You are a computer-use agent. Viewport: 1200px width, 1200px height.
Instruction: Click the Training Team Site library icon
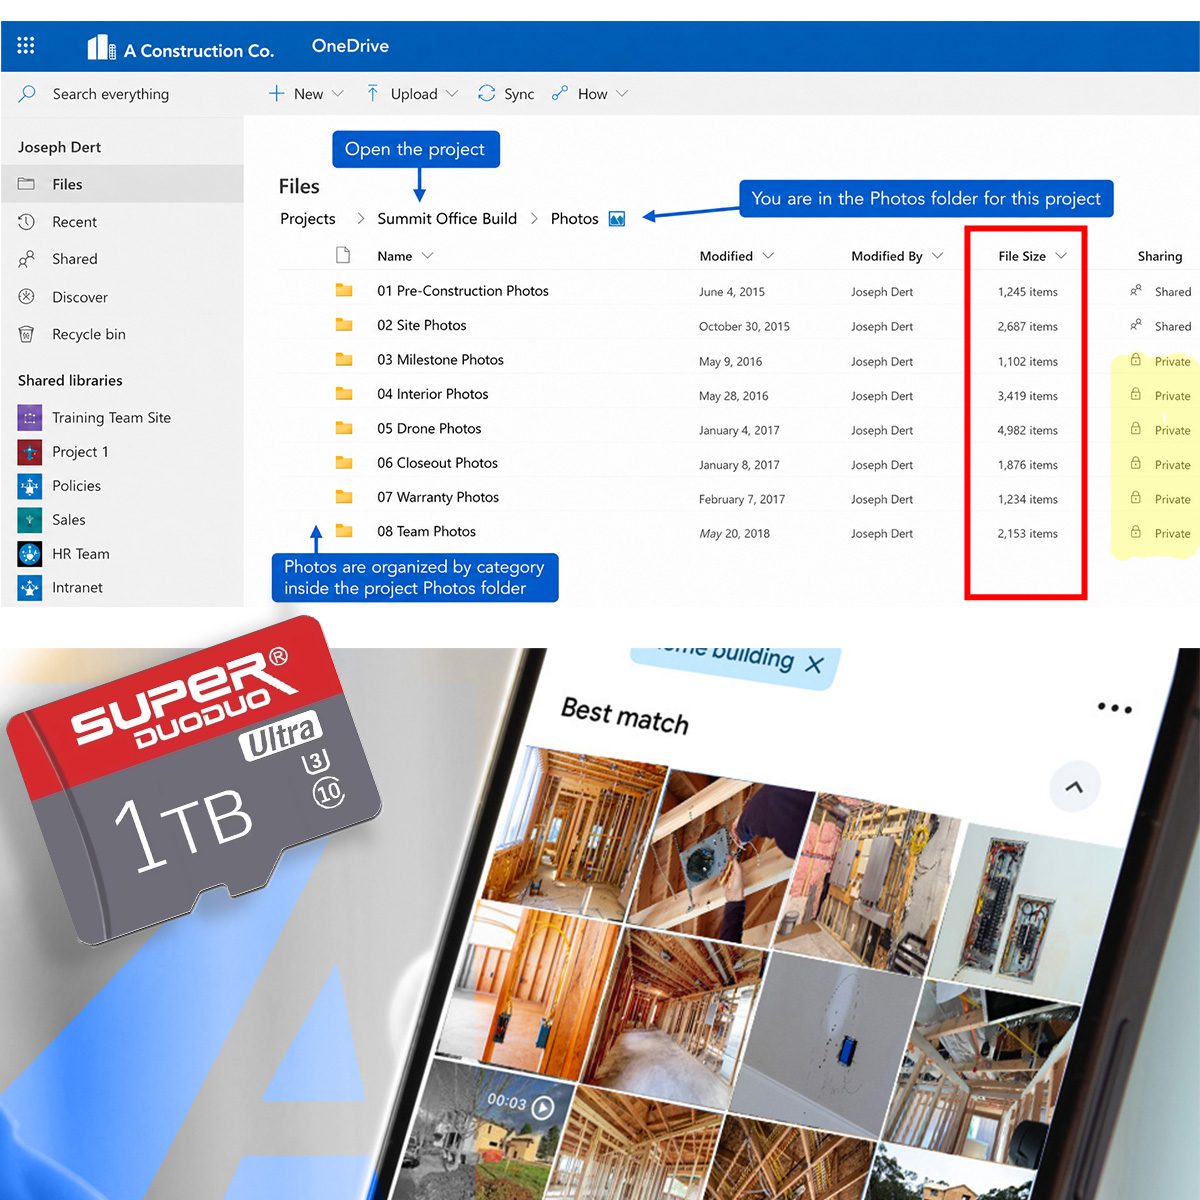tap(30, 418)
